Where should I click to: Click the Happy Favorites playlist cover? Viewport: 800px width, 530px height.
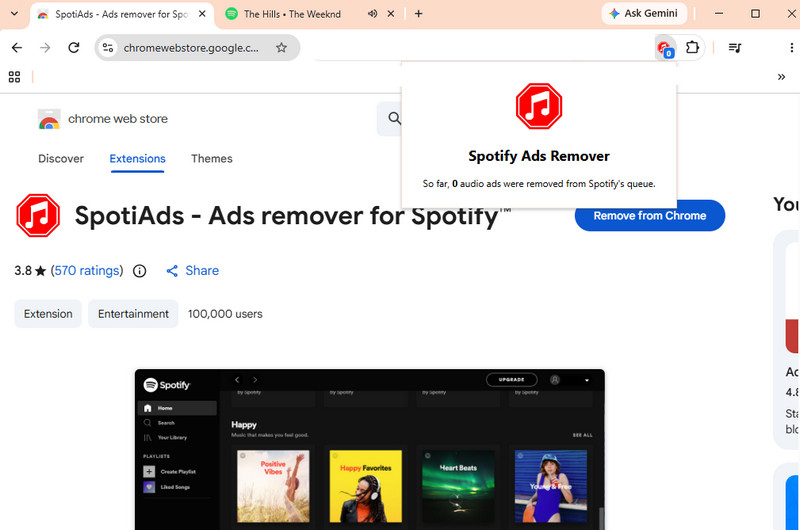(x=365, y=486)
